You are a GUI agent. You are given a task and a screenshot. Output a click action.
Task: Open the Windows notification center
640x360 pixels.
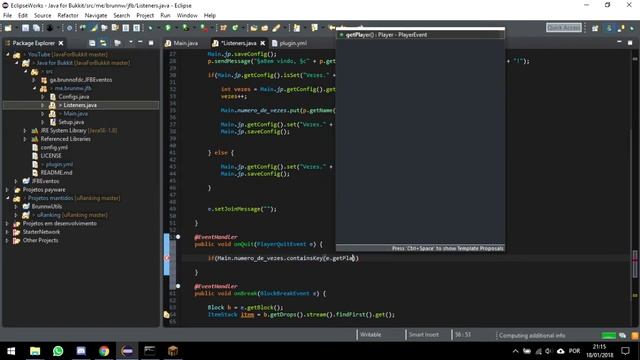tap(625, 351)
